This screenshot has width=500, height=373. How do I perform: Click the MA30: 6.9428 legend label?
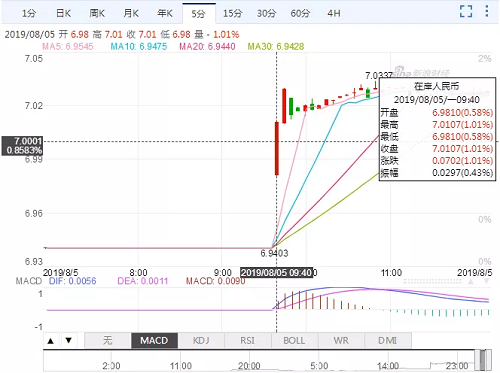[x=276, y=46]
